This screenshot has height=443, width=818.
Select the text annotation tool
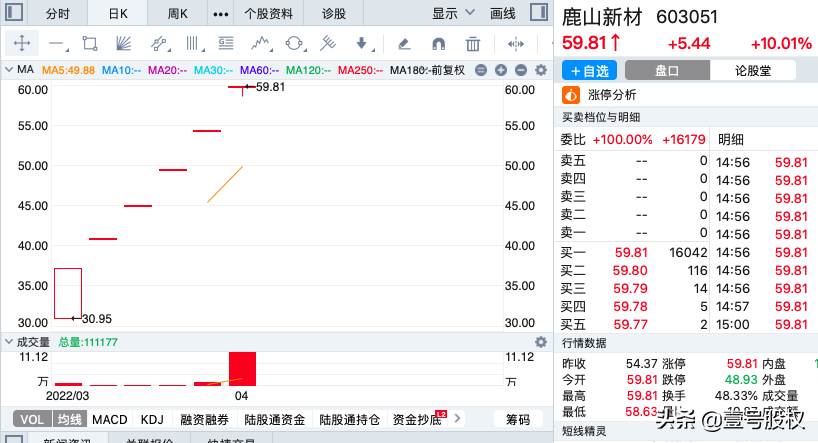226,43
